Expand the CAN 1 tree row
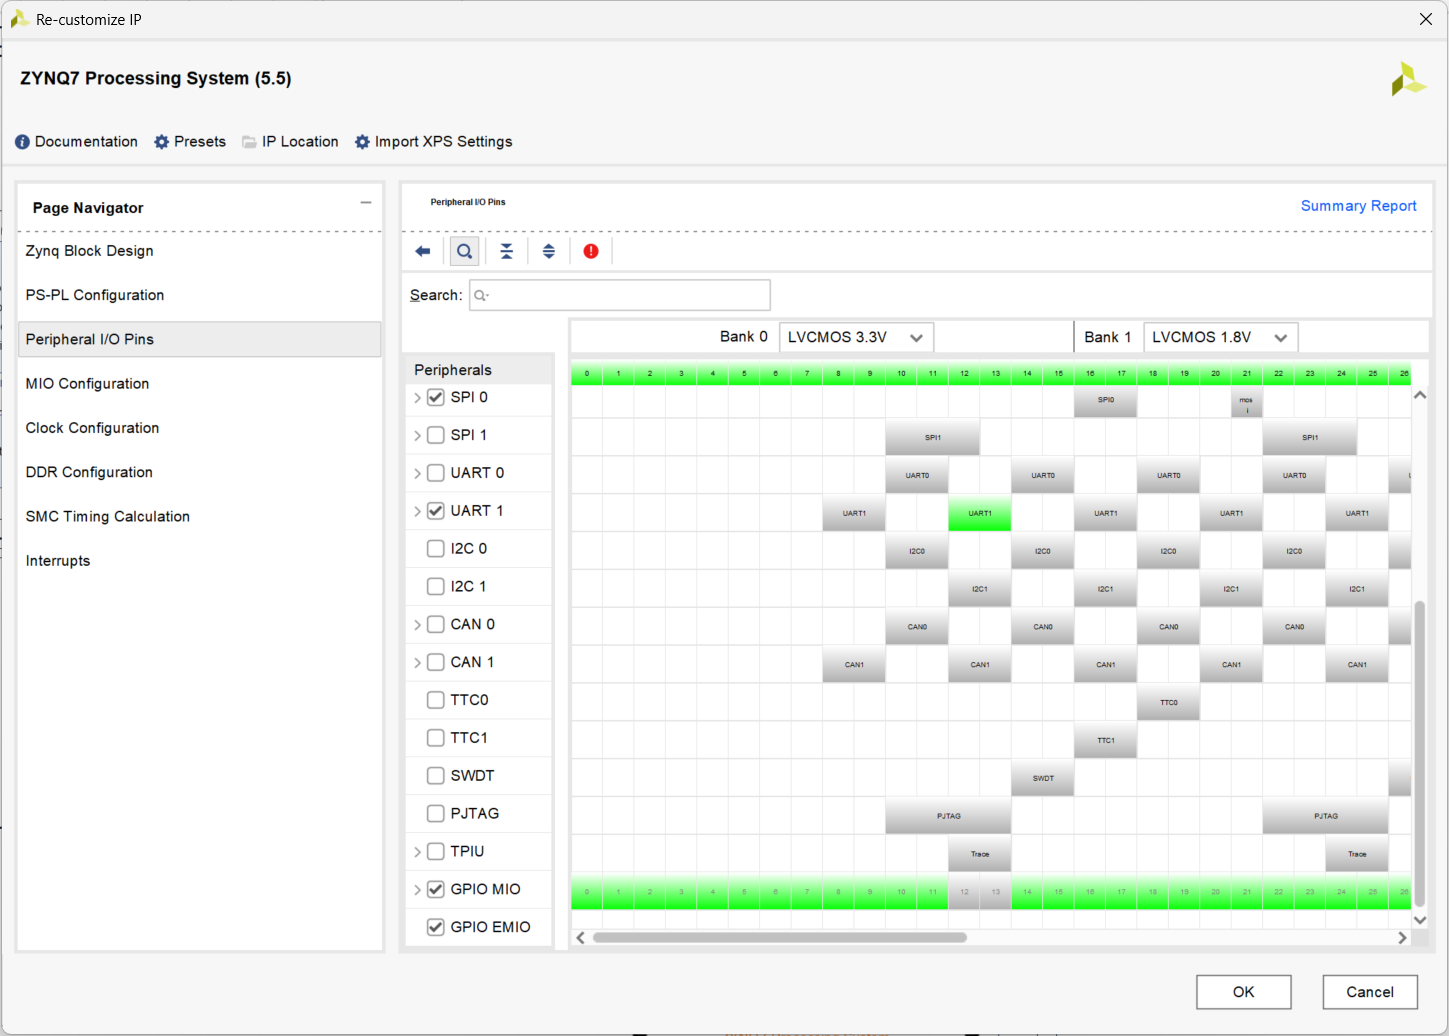1449x1036 pixels. 417,663
